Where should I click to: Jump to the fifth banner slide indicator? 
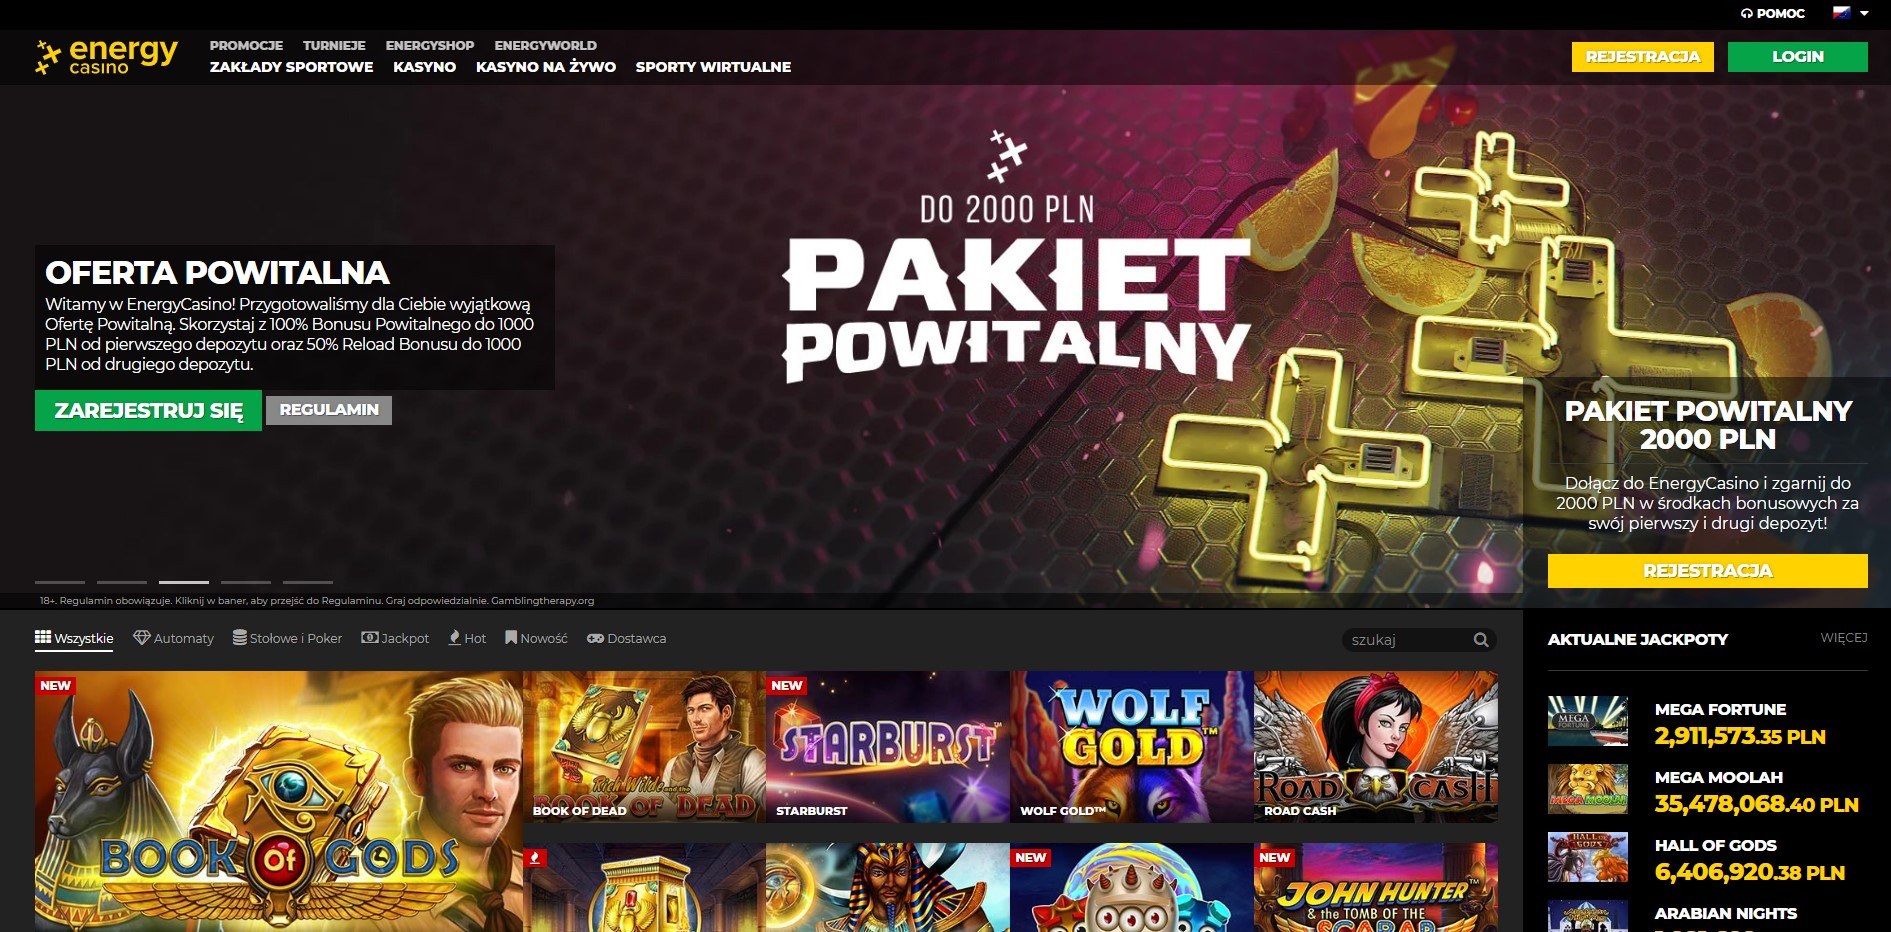pyautogui.click(x=308, y=582)
